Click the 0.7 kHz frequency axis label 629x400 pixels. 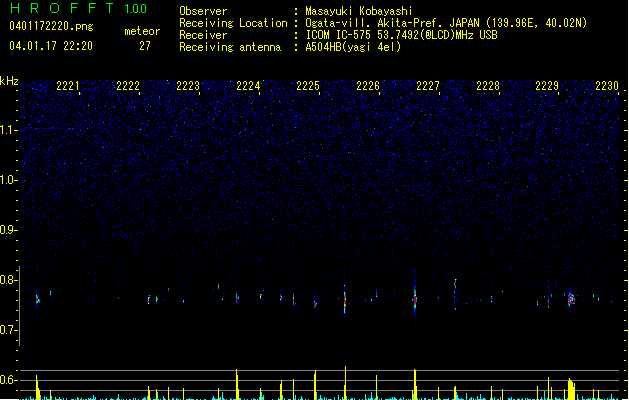click(8, 330)
